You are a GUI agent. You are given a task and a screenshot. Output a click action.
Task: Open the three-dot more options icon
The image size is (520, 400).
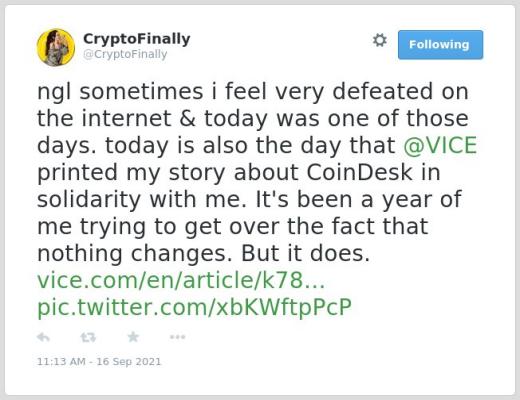coord(177,337)
